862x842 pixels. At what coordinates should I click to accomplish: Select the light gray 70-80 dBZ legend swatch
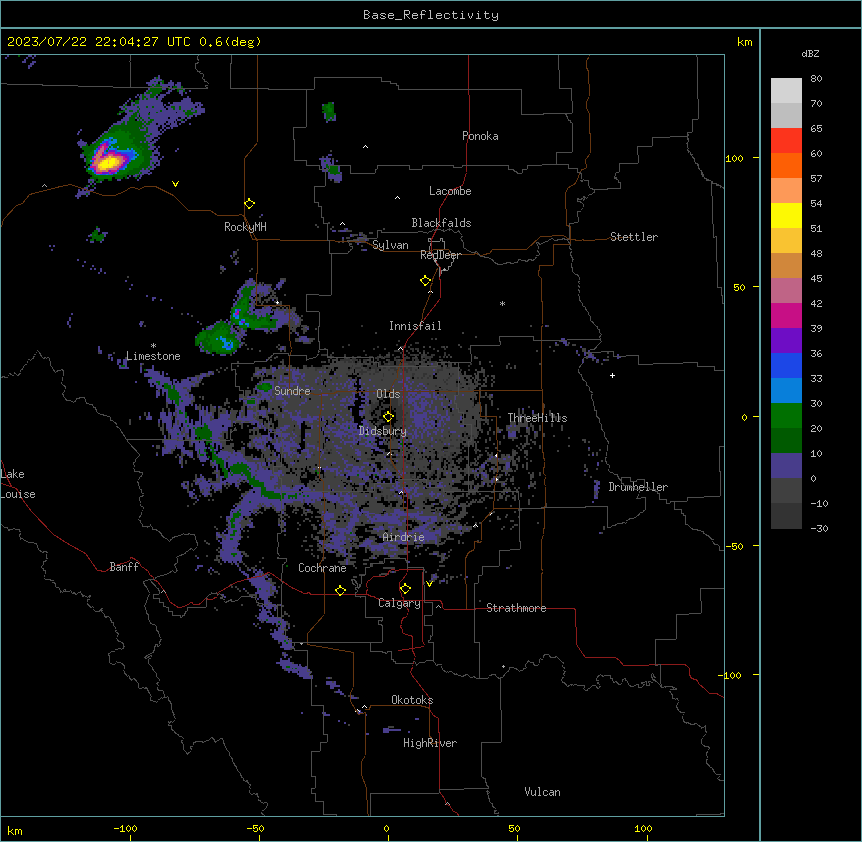click(786, 91)
